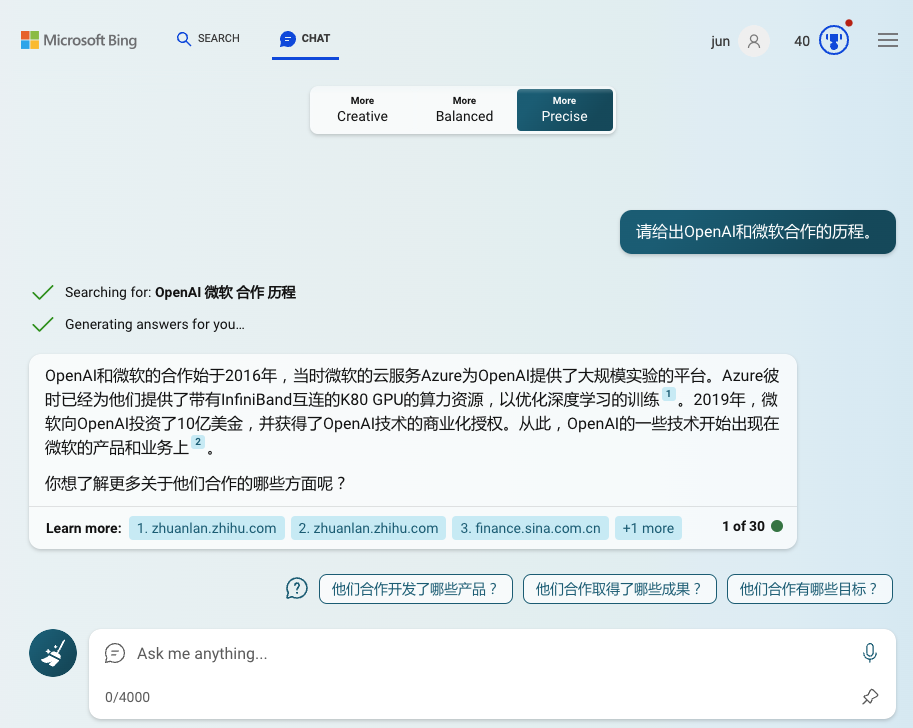Click citation superscript 2 in answer

coord(198,442)
